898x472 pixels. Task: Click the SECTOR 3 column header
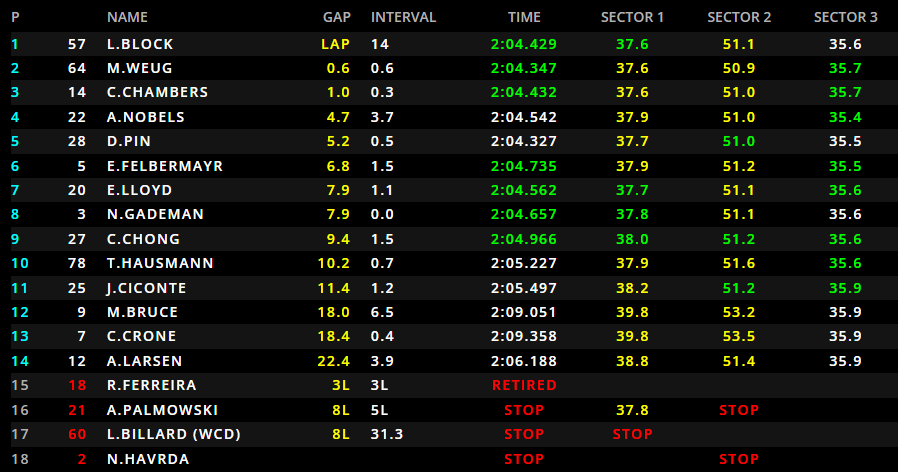845,17
